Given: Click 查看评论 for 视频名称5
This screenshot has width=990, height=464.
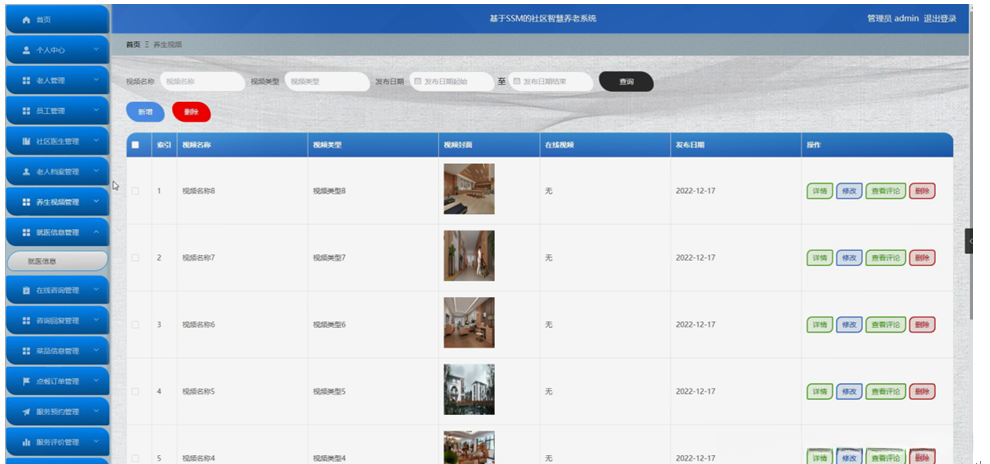Looking at the screenshot, I should [x=886, y=391].
